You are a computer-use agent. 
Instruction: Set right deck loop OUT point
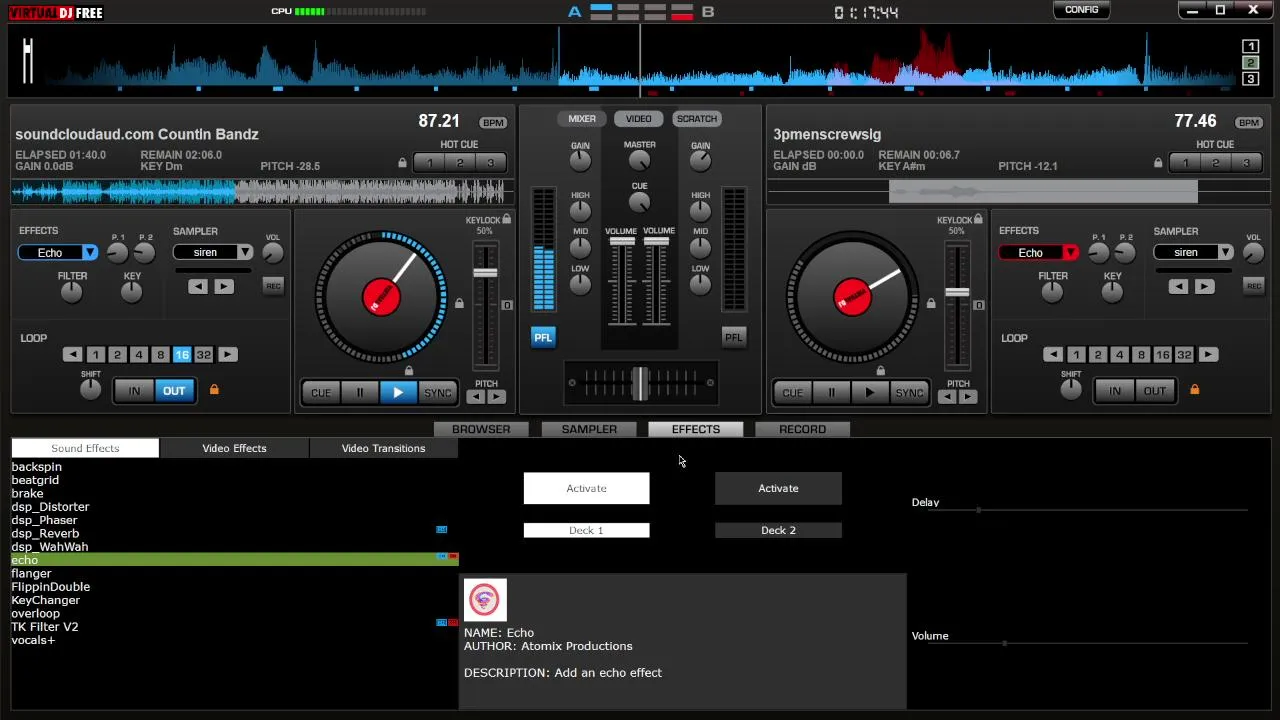click(x=1155, y=391)
